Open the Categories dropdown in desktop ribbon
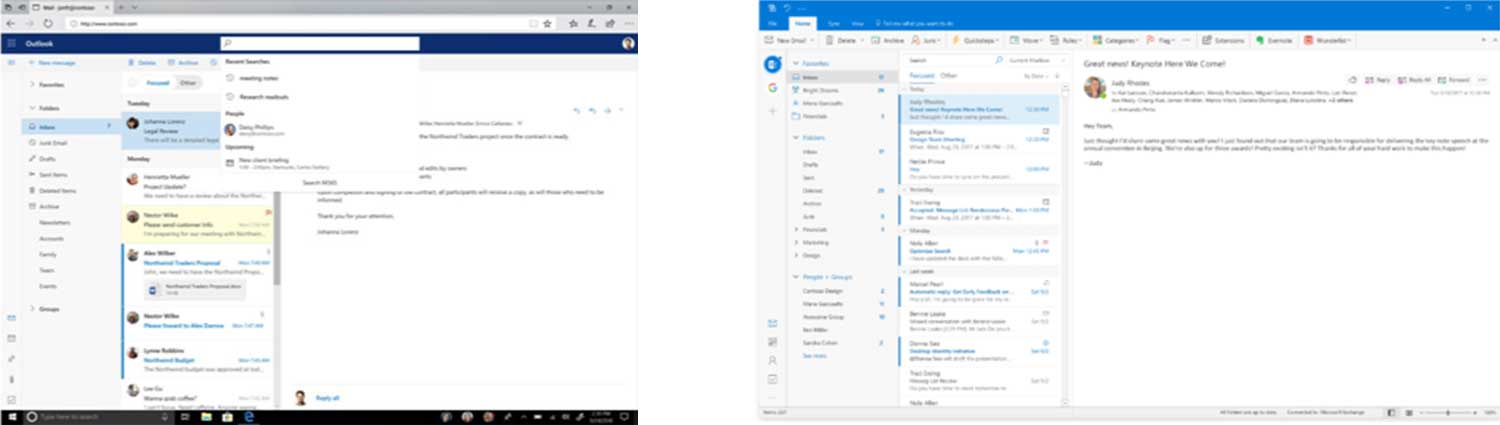Screen dimensions: 1500x425 pyautogui.click(x=1136, y=40)
